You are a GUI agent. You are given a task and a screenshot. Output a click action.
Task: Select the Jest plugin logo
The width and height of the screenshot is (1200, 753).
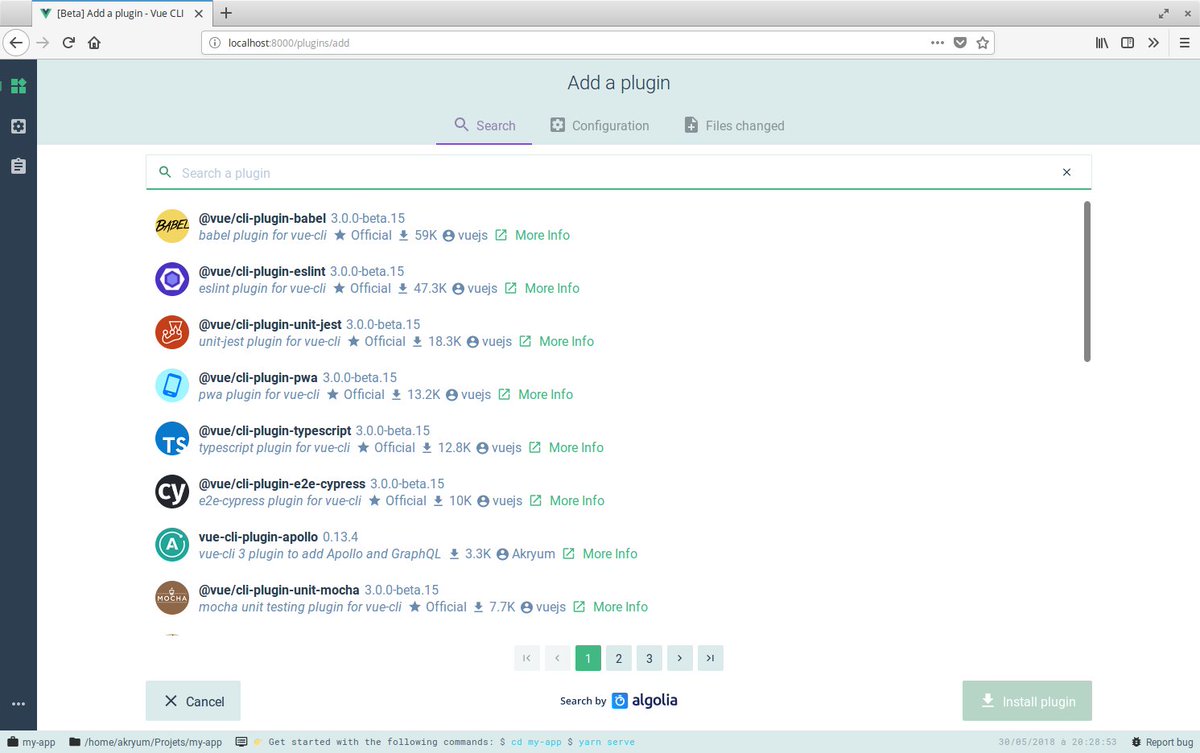tap(172, 332)
